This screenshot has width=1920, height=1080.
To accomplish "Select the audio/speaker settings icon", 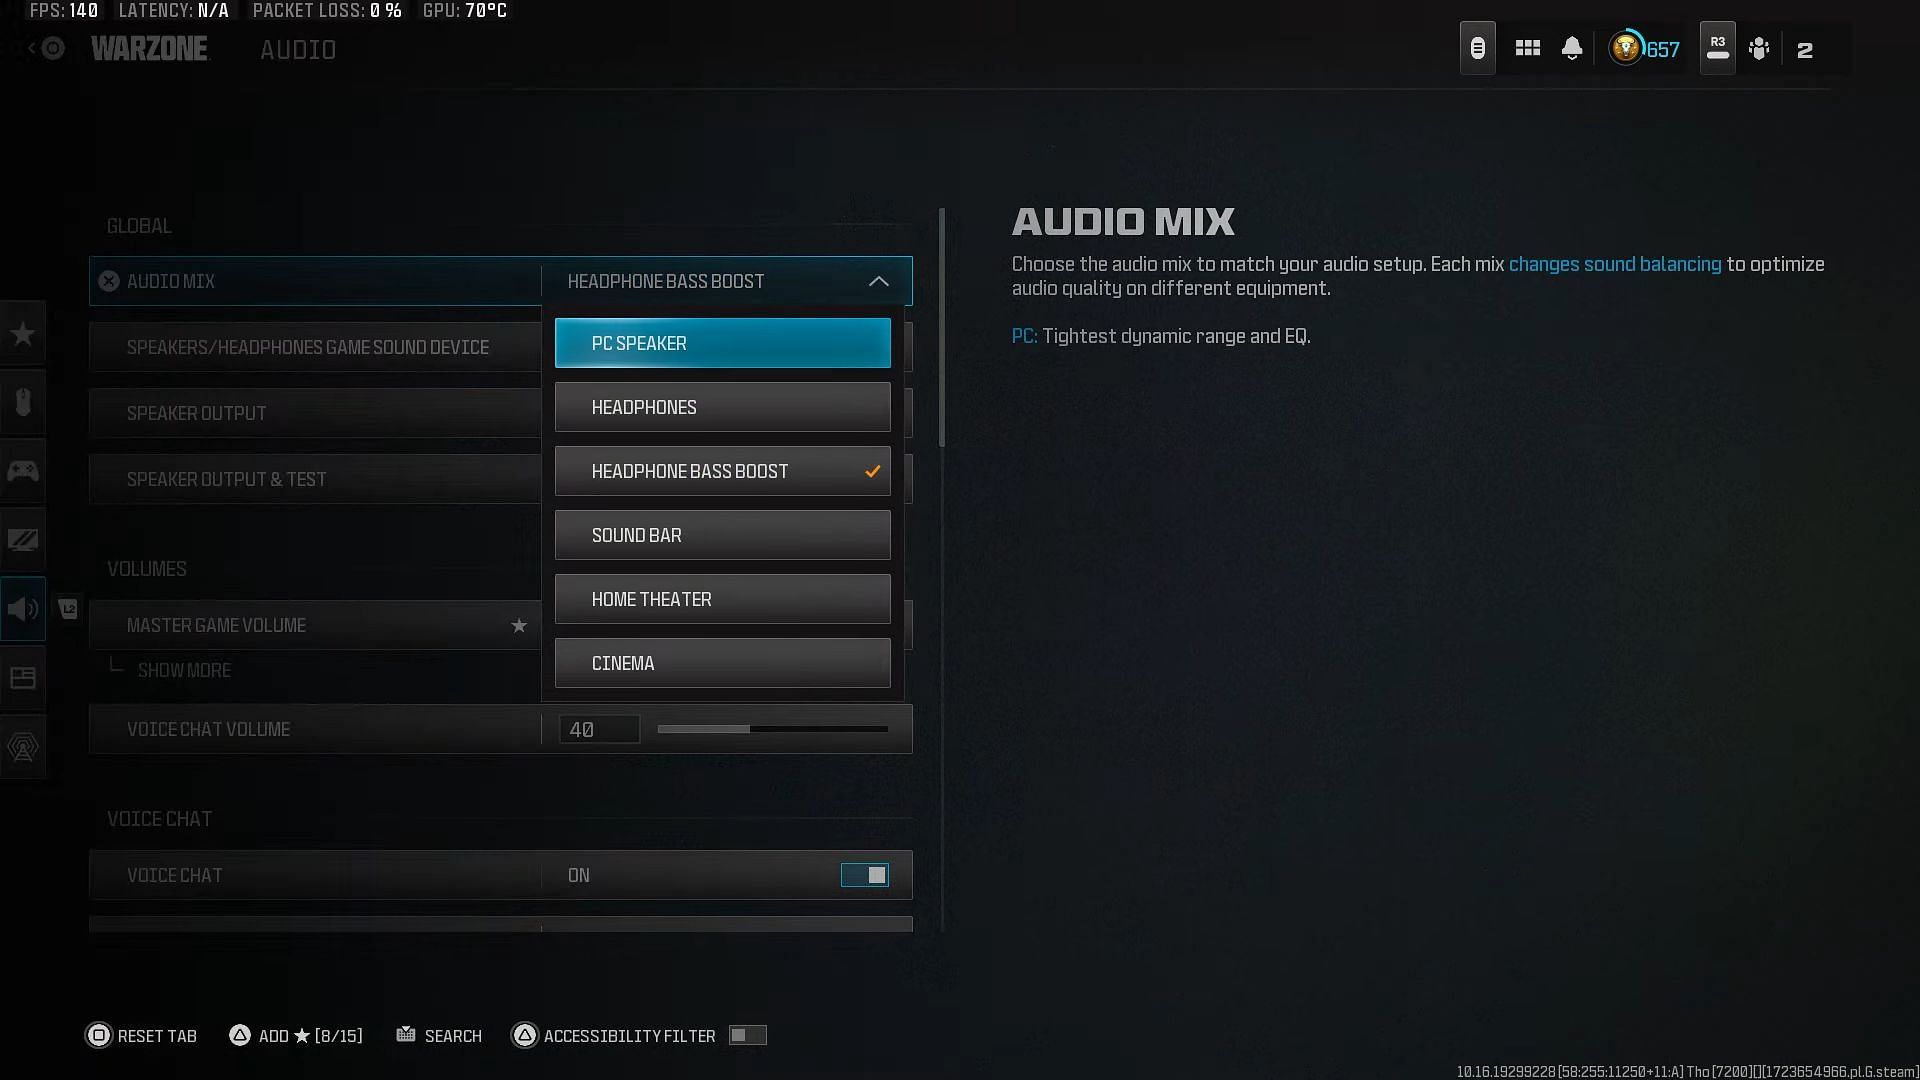I will [x=22, y=608].
